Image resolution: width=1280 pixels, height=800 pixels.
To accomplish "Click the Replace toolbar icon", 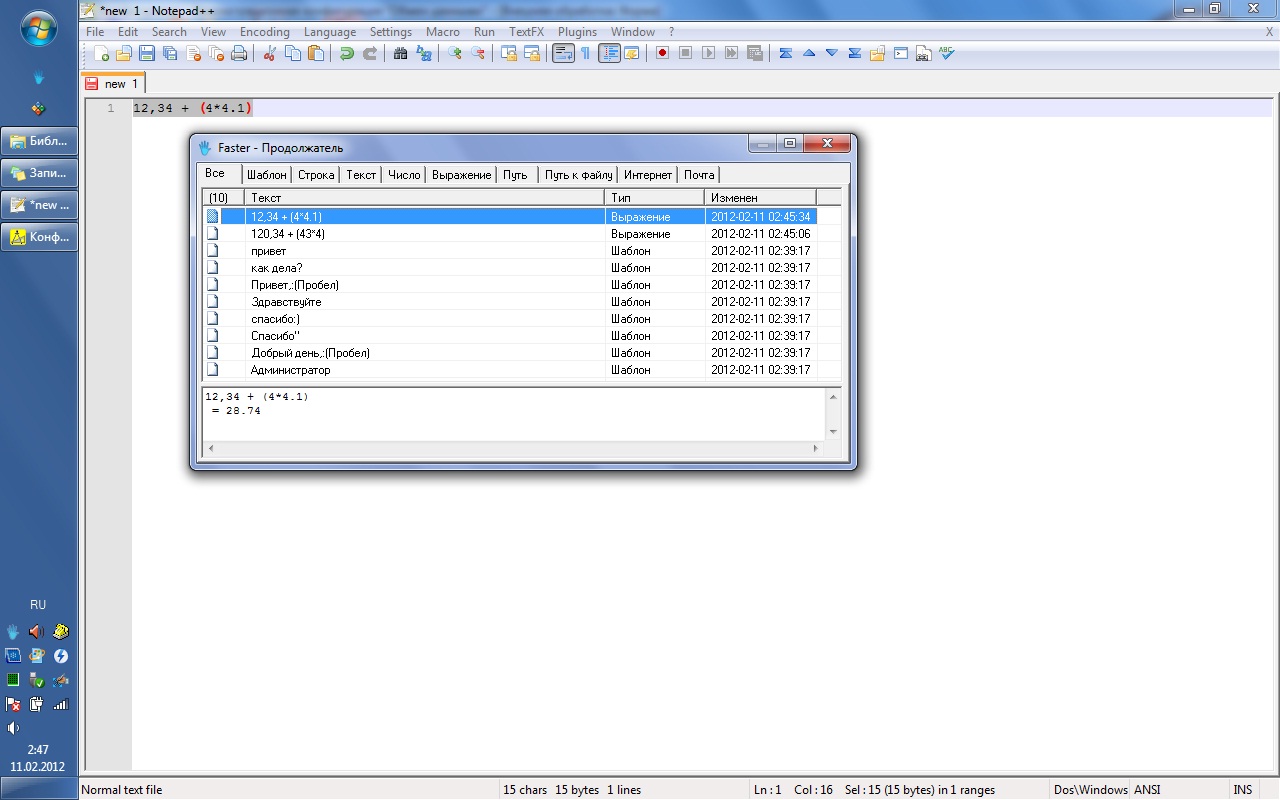I will point(424,53).
